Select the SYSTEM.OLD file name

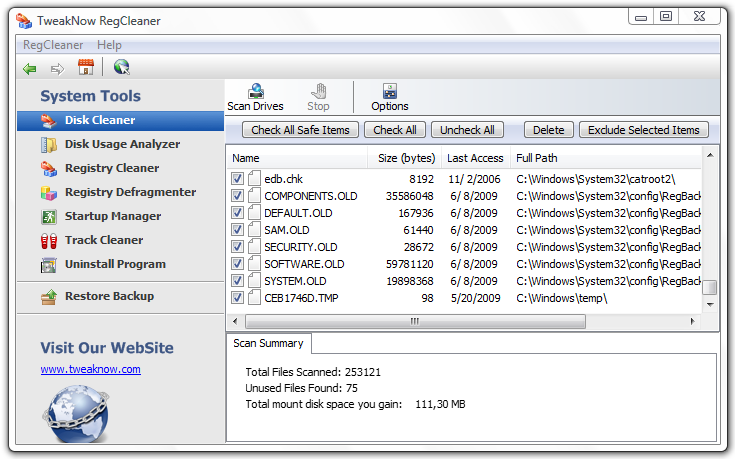coord(295,281)
